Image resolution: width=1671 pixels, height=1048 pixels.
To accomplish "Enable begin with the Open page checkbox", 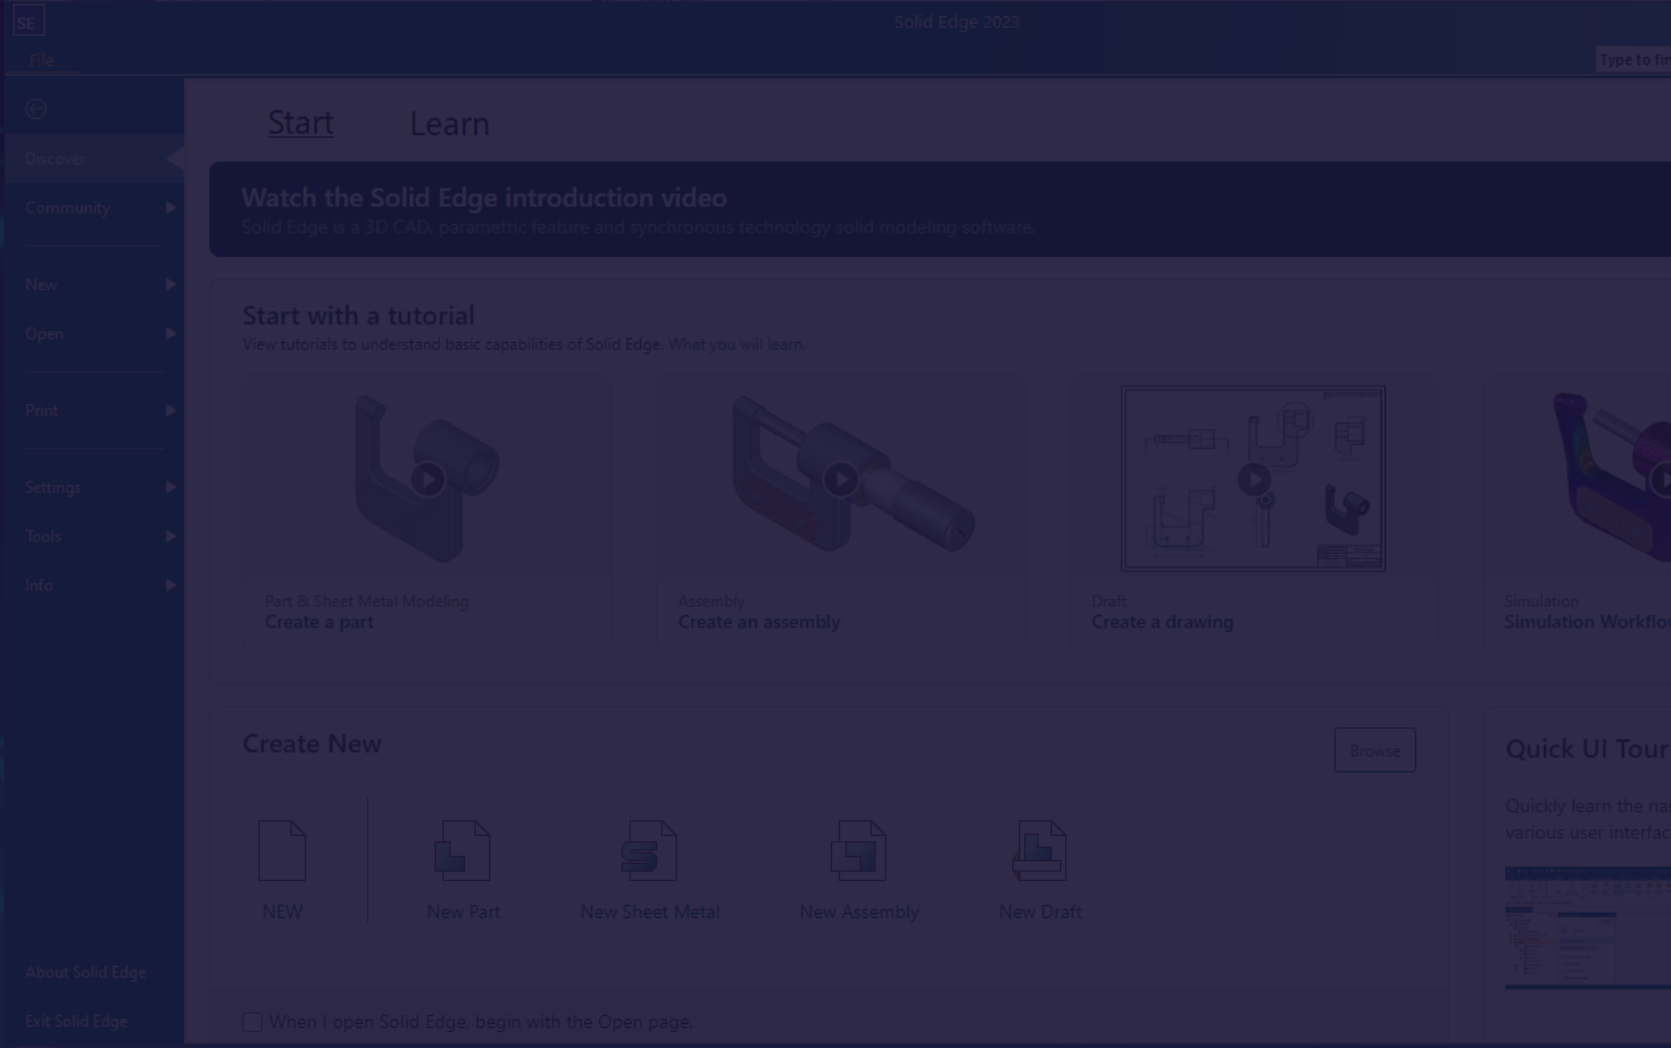I will [252, 1022].
